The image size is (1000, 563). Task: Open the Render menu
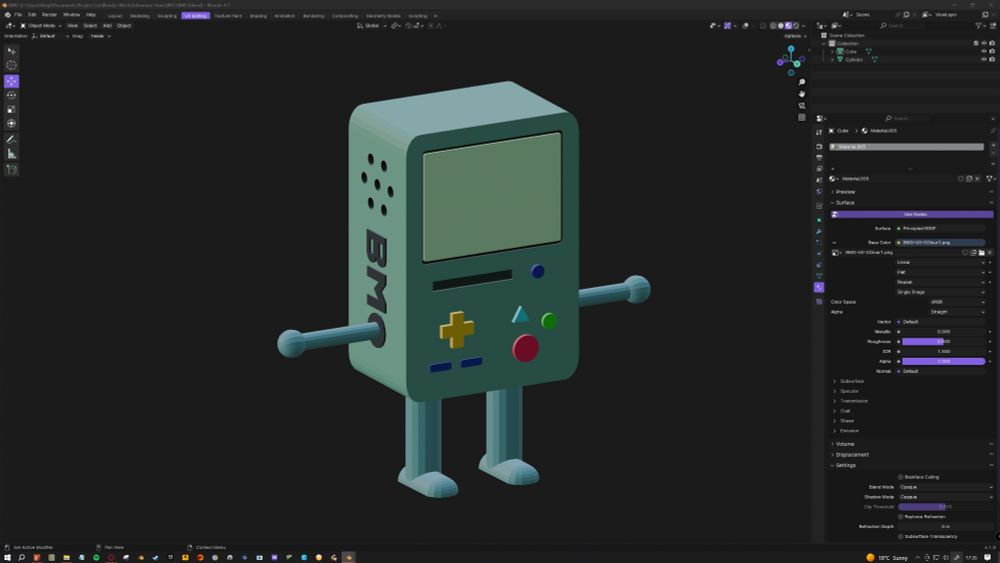(x=49, y=15)
